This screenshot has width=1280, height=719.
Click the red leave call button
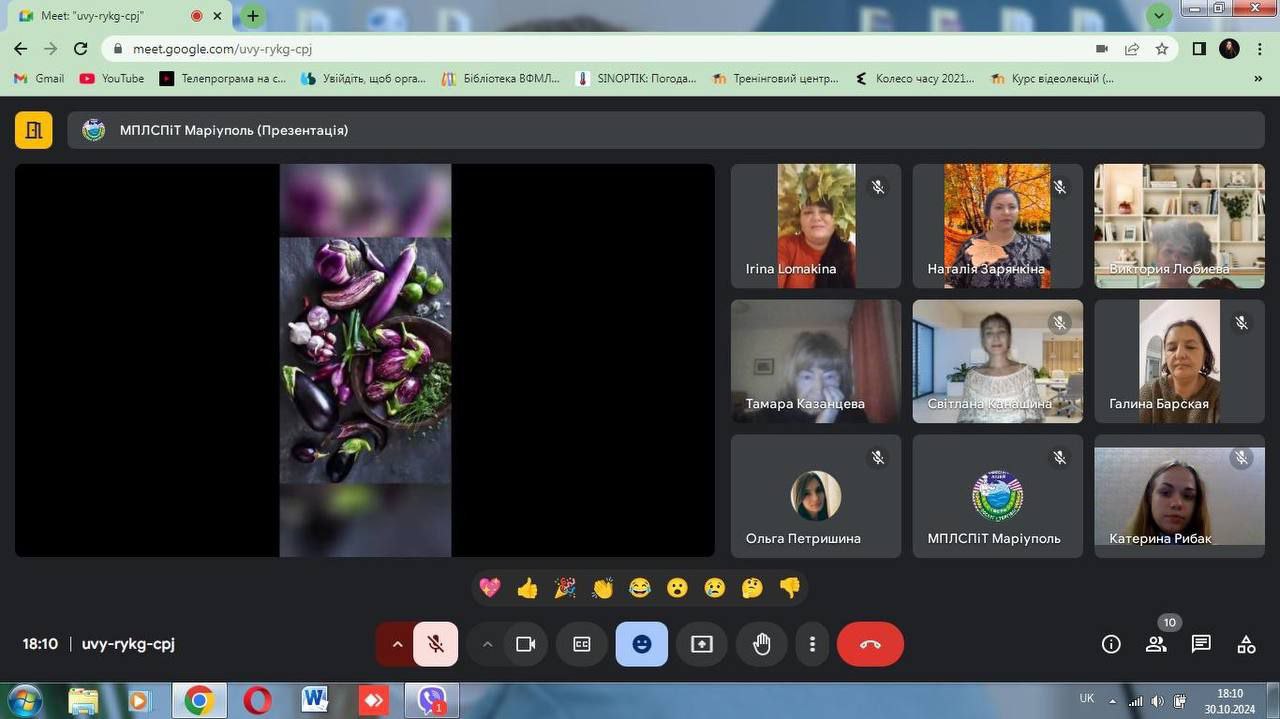[870, 644]
